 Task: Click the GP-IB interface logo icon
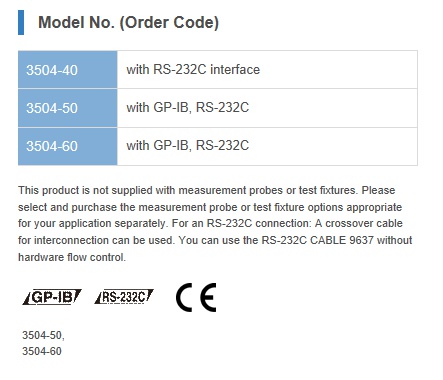click(x=52, y=297)
